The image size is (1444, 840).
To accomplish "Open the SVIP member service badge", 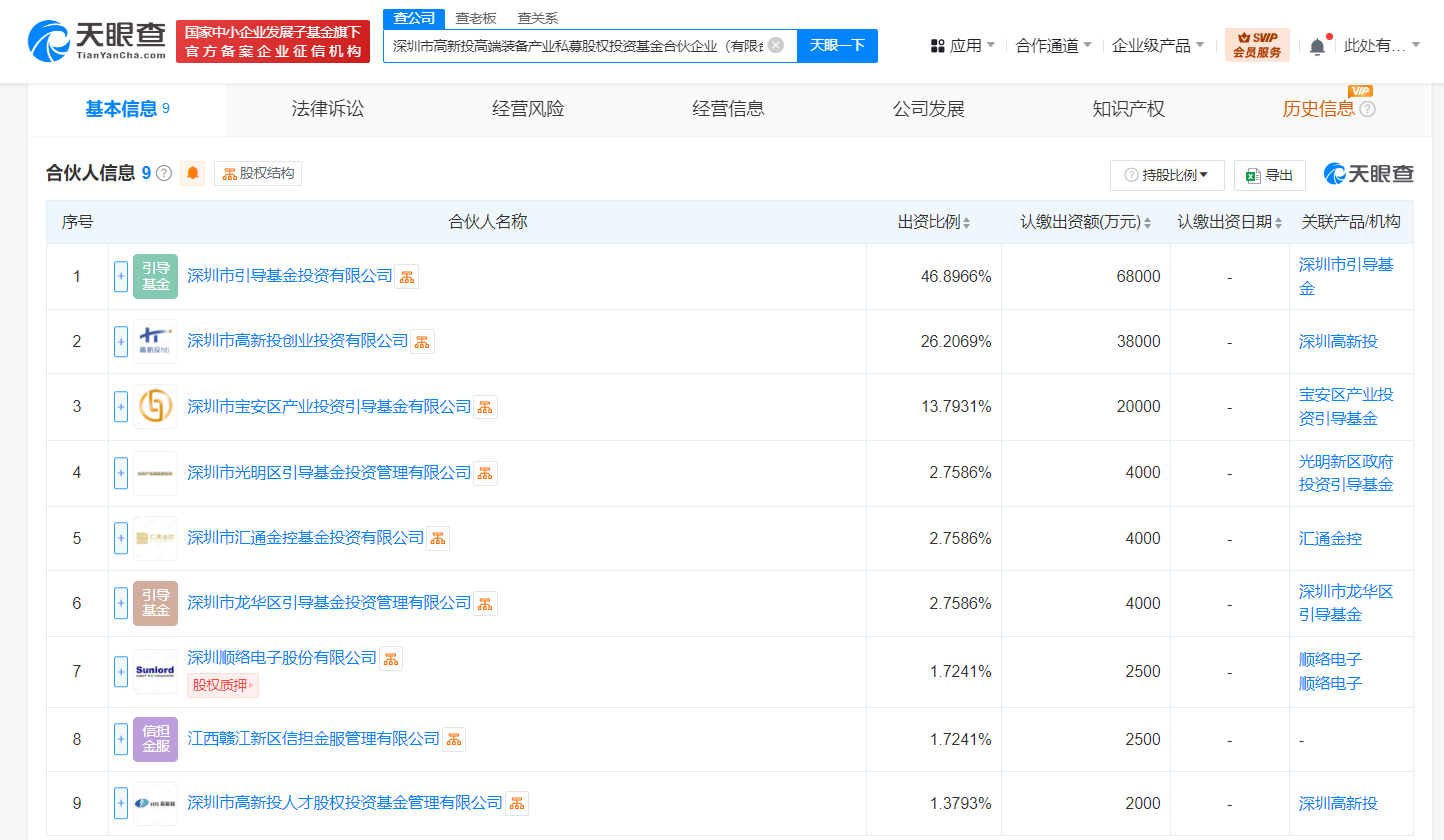I will point(1257,45).
